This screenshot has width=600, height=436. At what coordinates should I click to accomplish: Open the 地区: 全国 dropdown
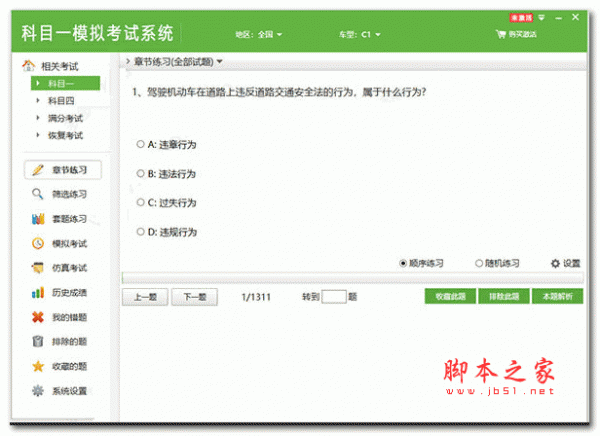(259, 34)
